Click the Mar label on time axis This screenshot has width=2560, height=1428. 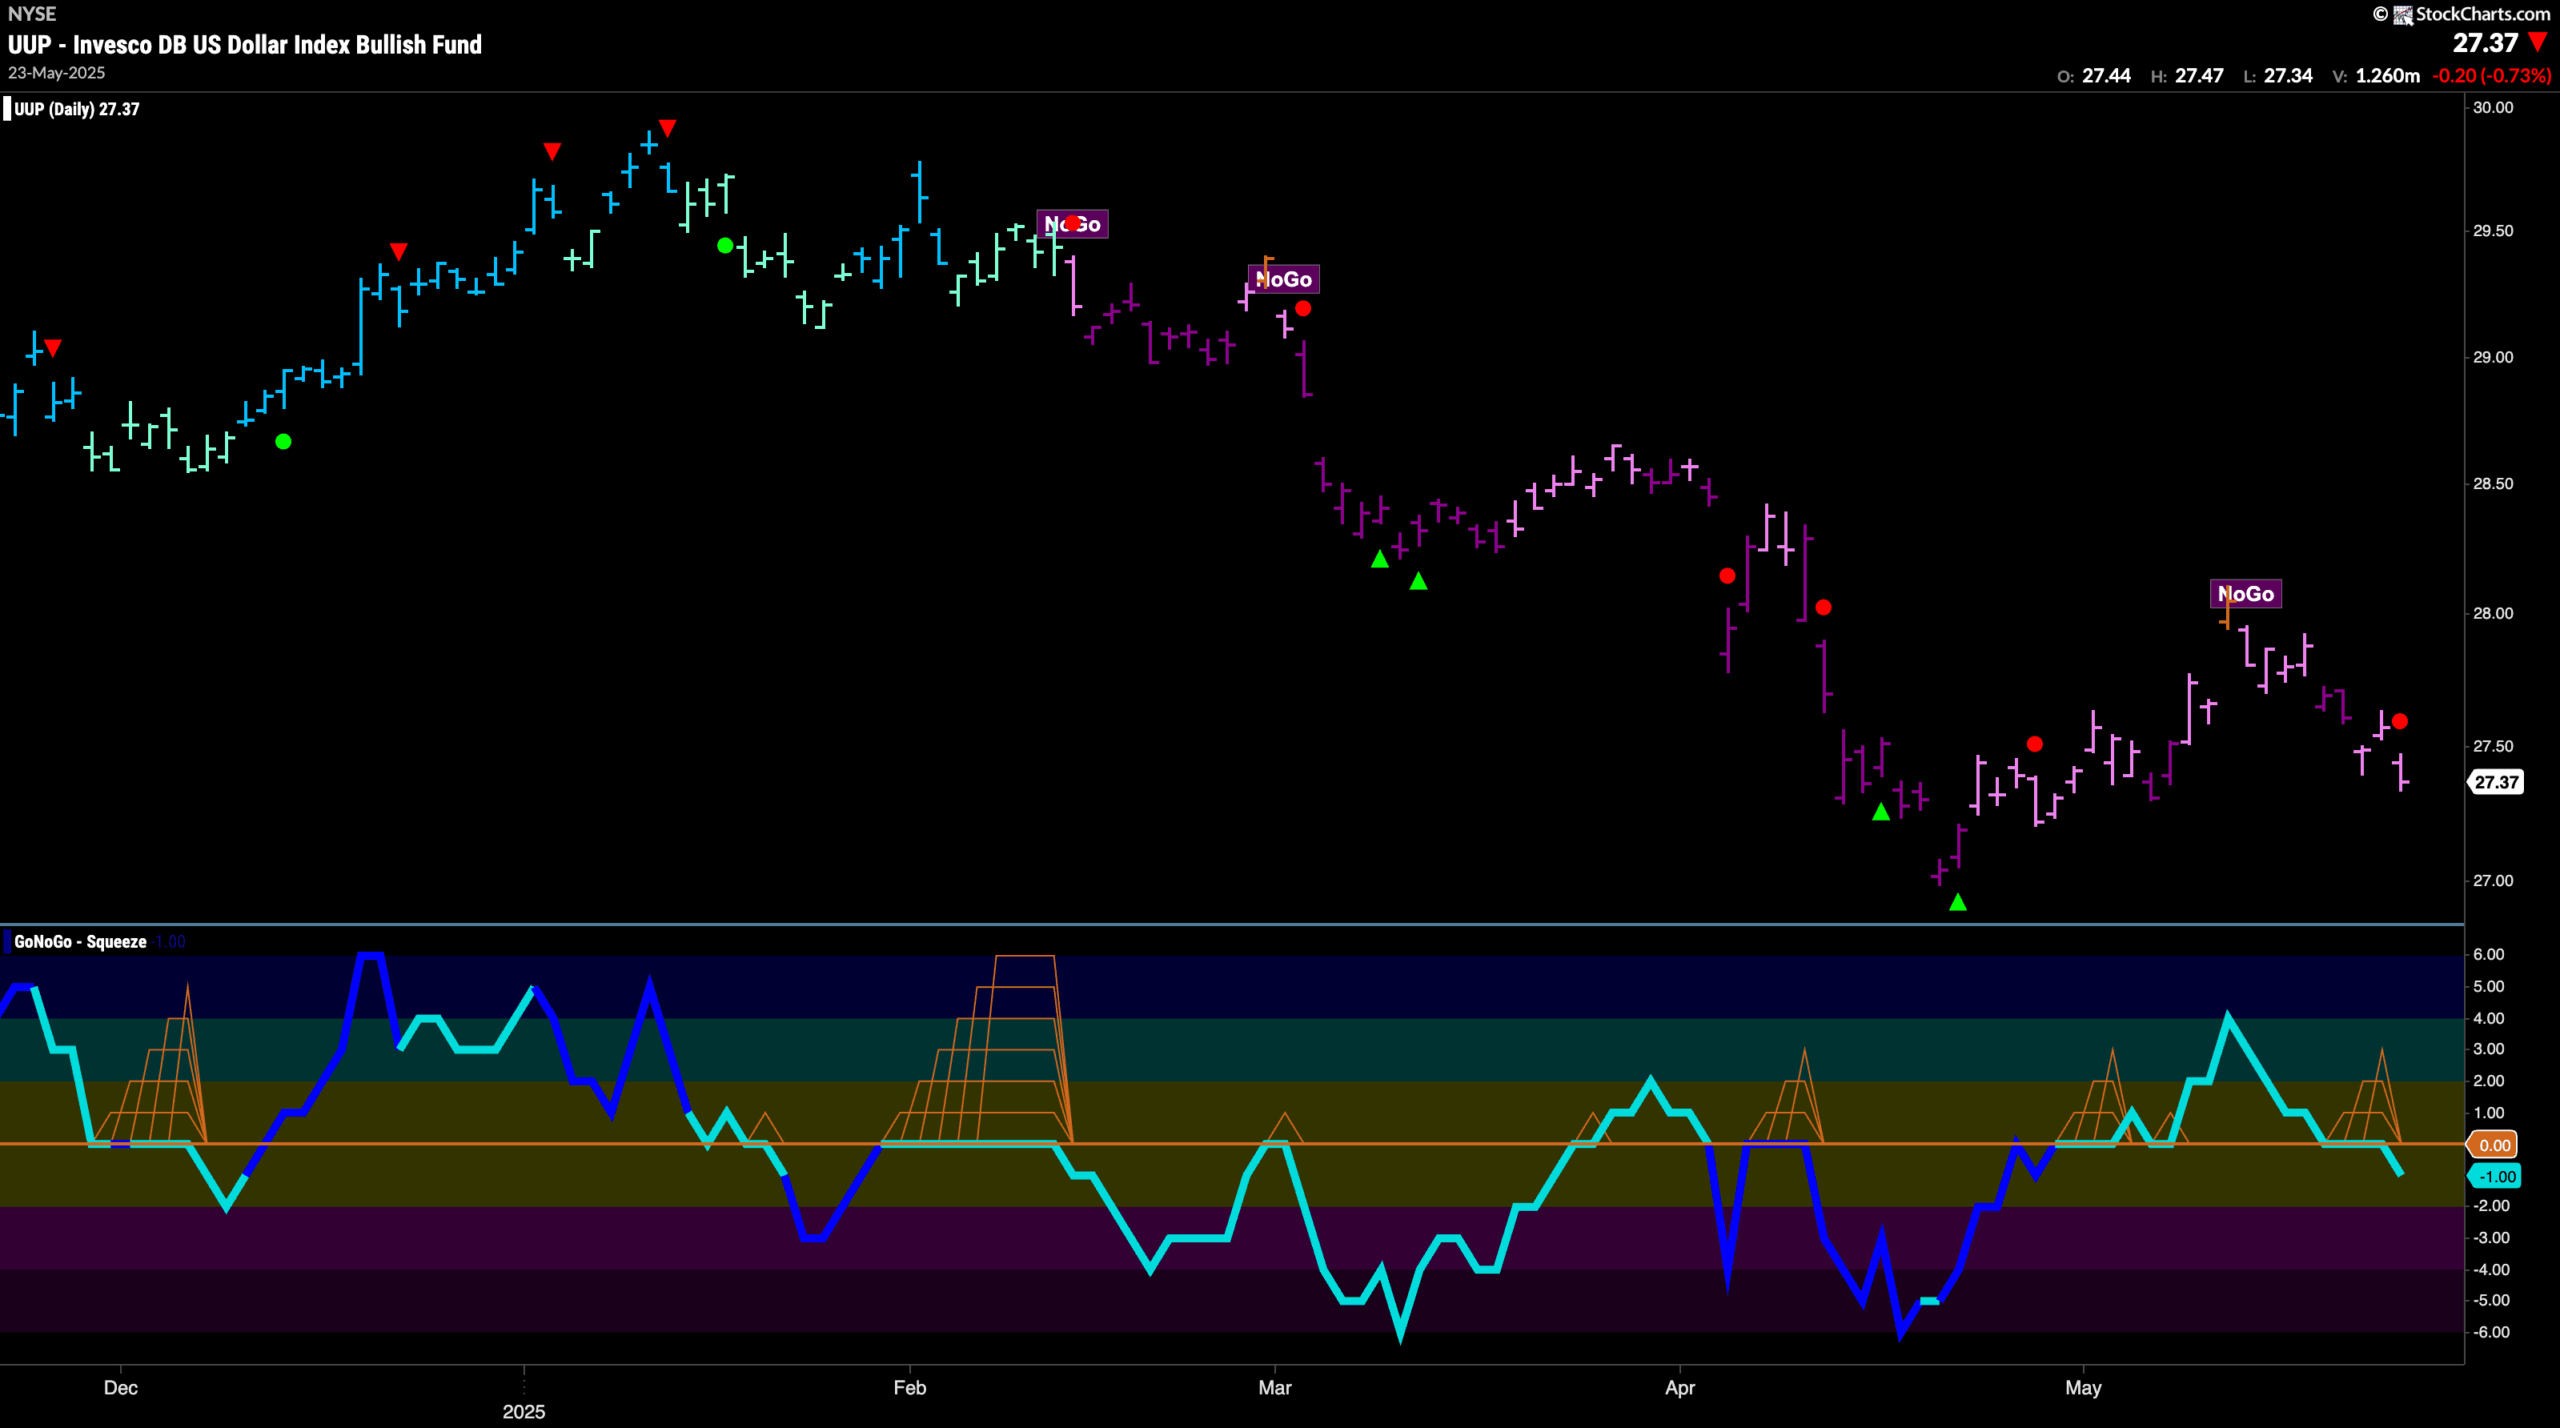[x=1275, y=1388]
